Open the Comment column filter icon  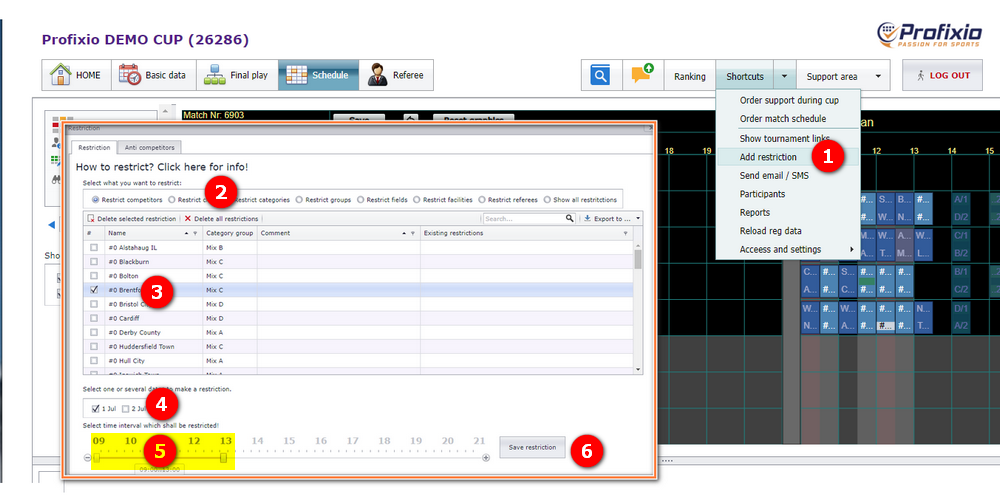(x=413, y=233)
